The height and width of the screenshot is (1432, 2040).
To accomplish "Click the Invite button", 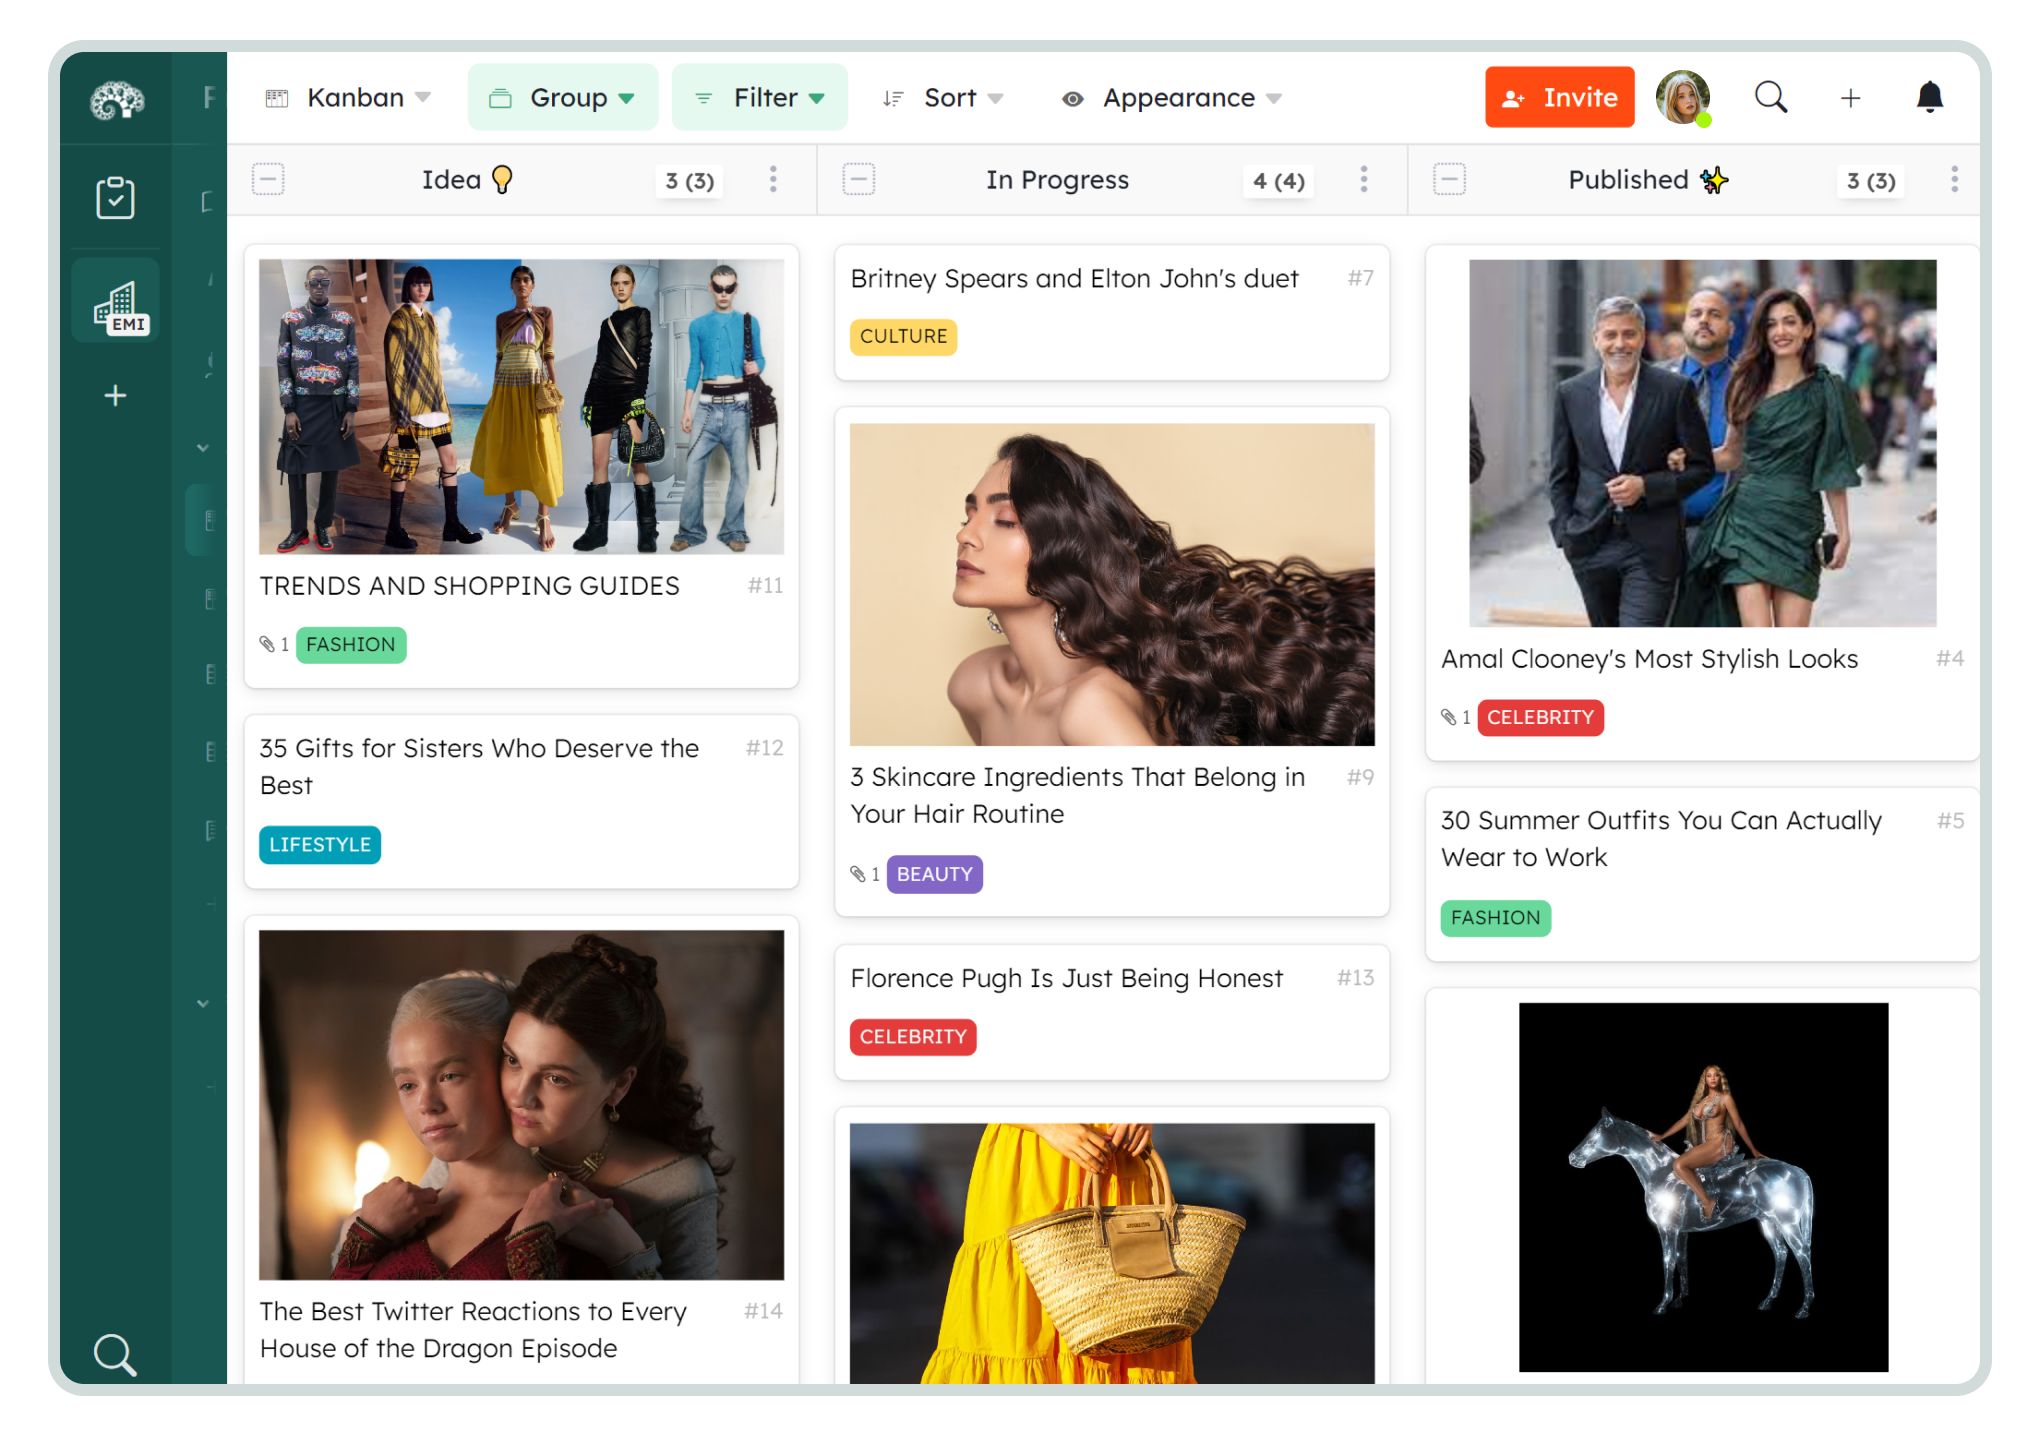I will [1560, 97].
